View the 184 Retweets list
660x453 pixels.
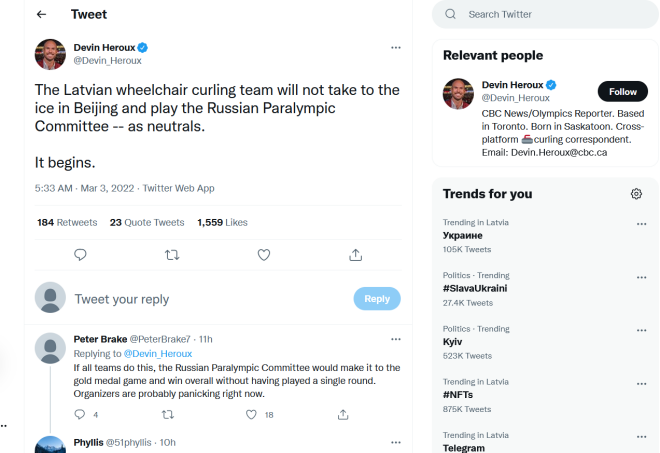point(67,222)
